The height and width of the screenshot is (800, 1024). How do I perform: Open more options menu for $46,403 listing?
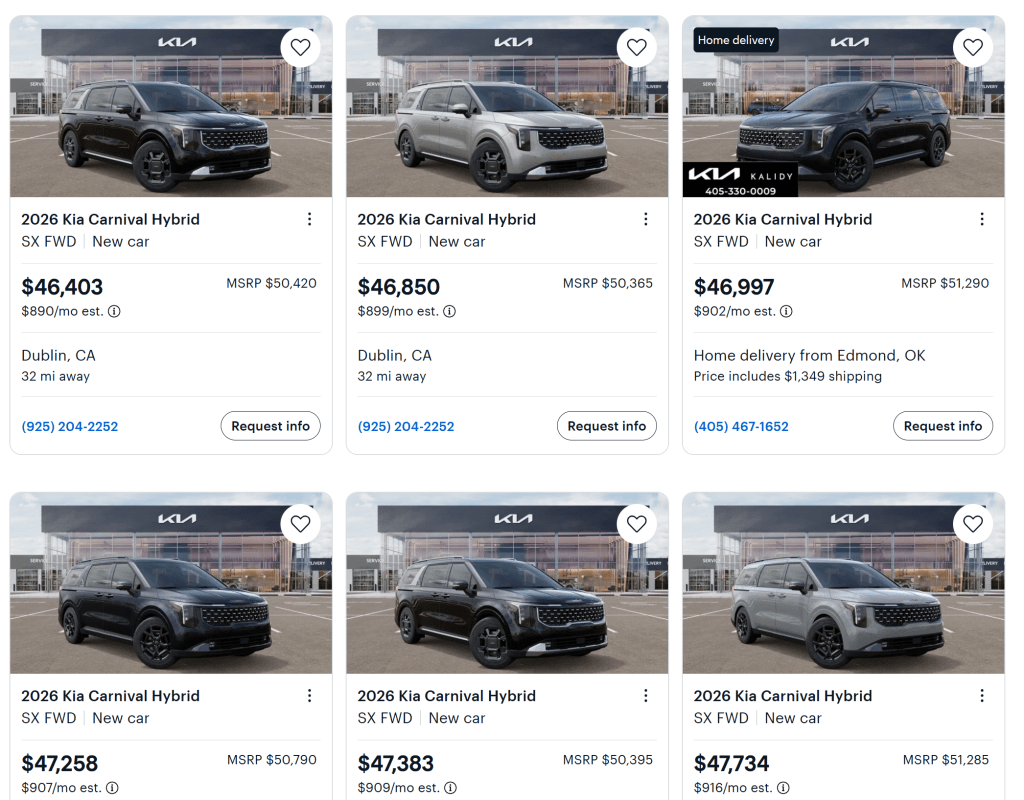309,219
